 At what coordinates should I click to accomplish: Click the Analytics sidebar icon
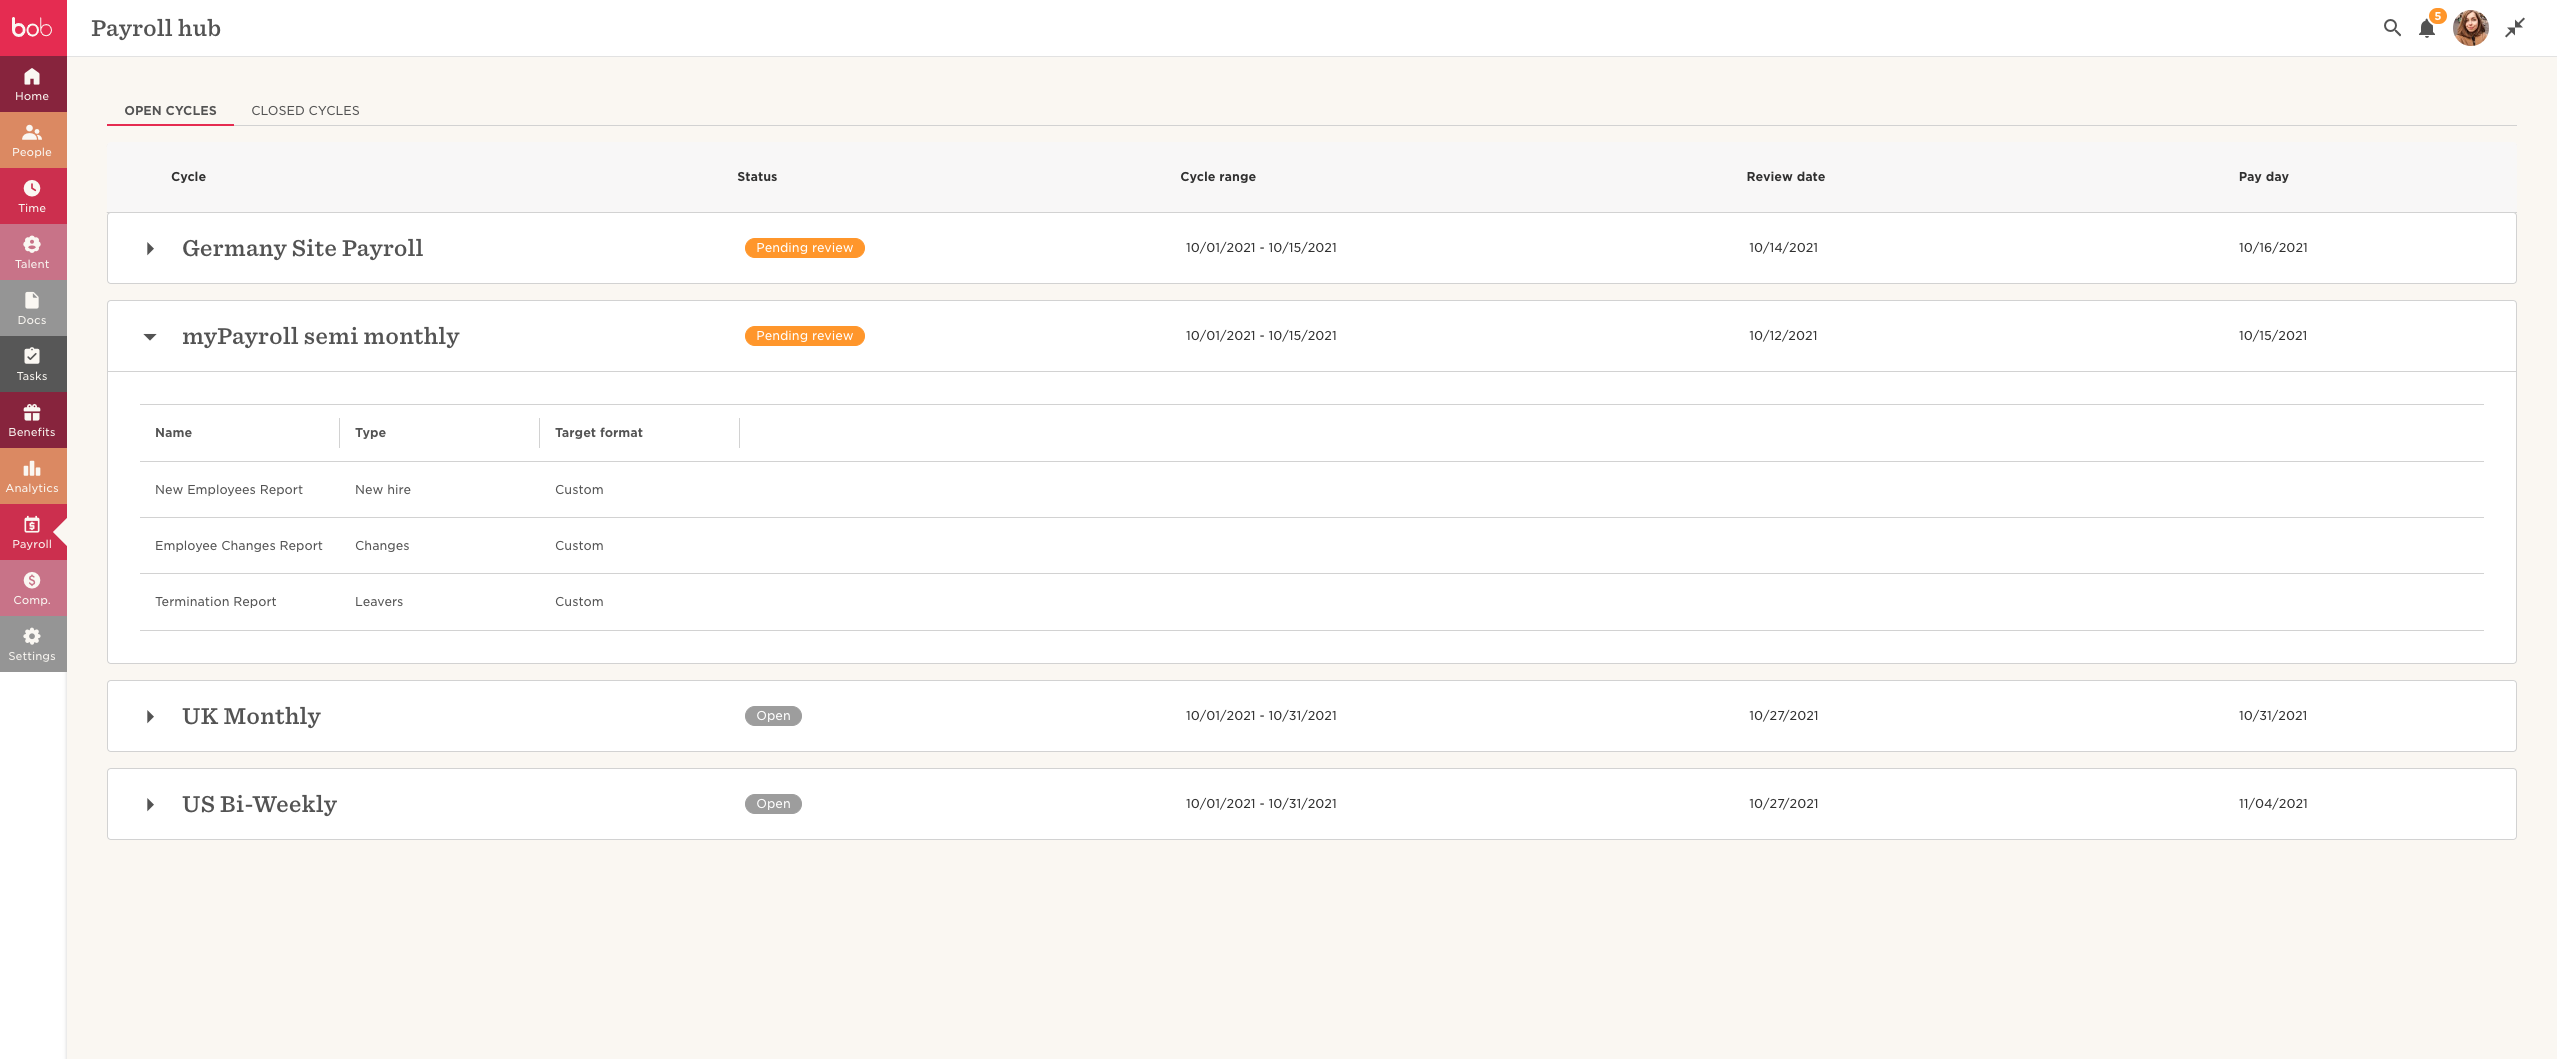click(32, 476)
